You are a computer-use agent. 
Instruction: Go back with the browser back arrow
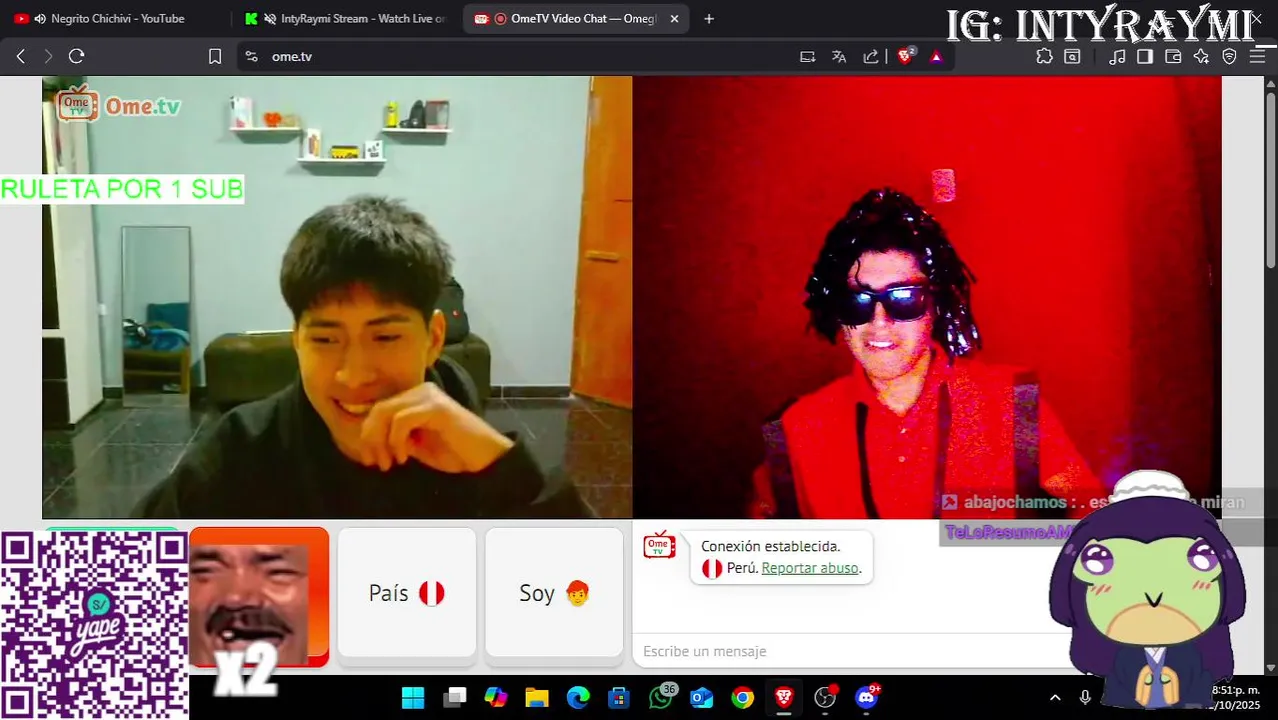click(x=20, y=56)
